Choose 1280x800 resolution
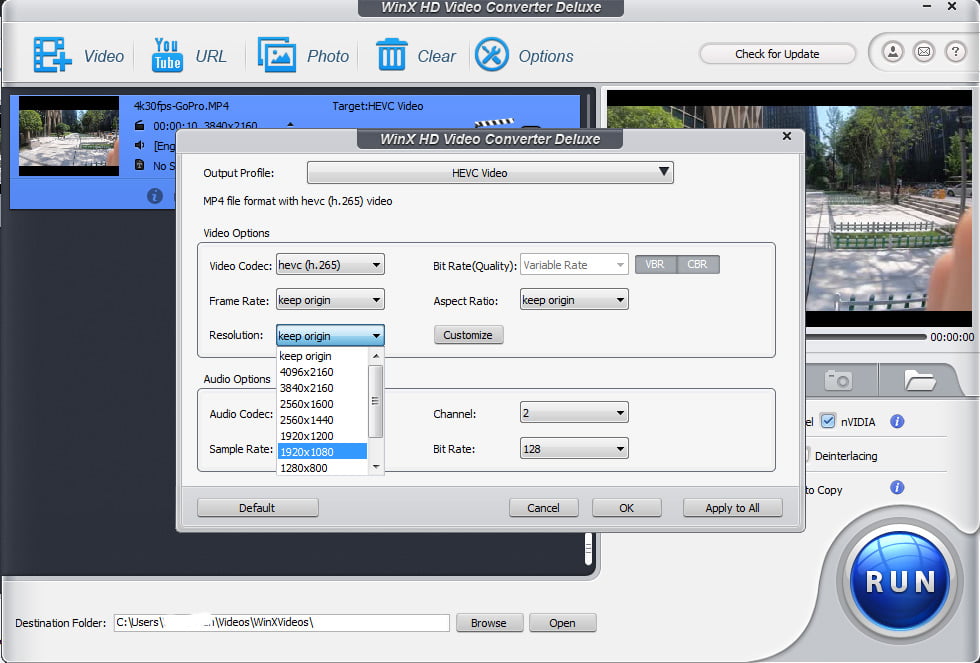980x663 pixels. point(322,467)
